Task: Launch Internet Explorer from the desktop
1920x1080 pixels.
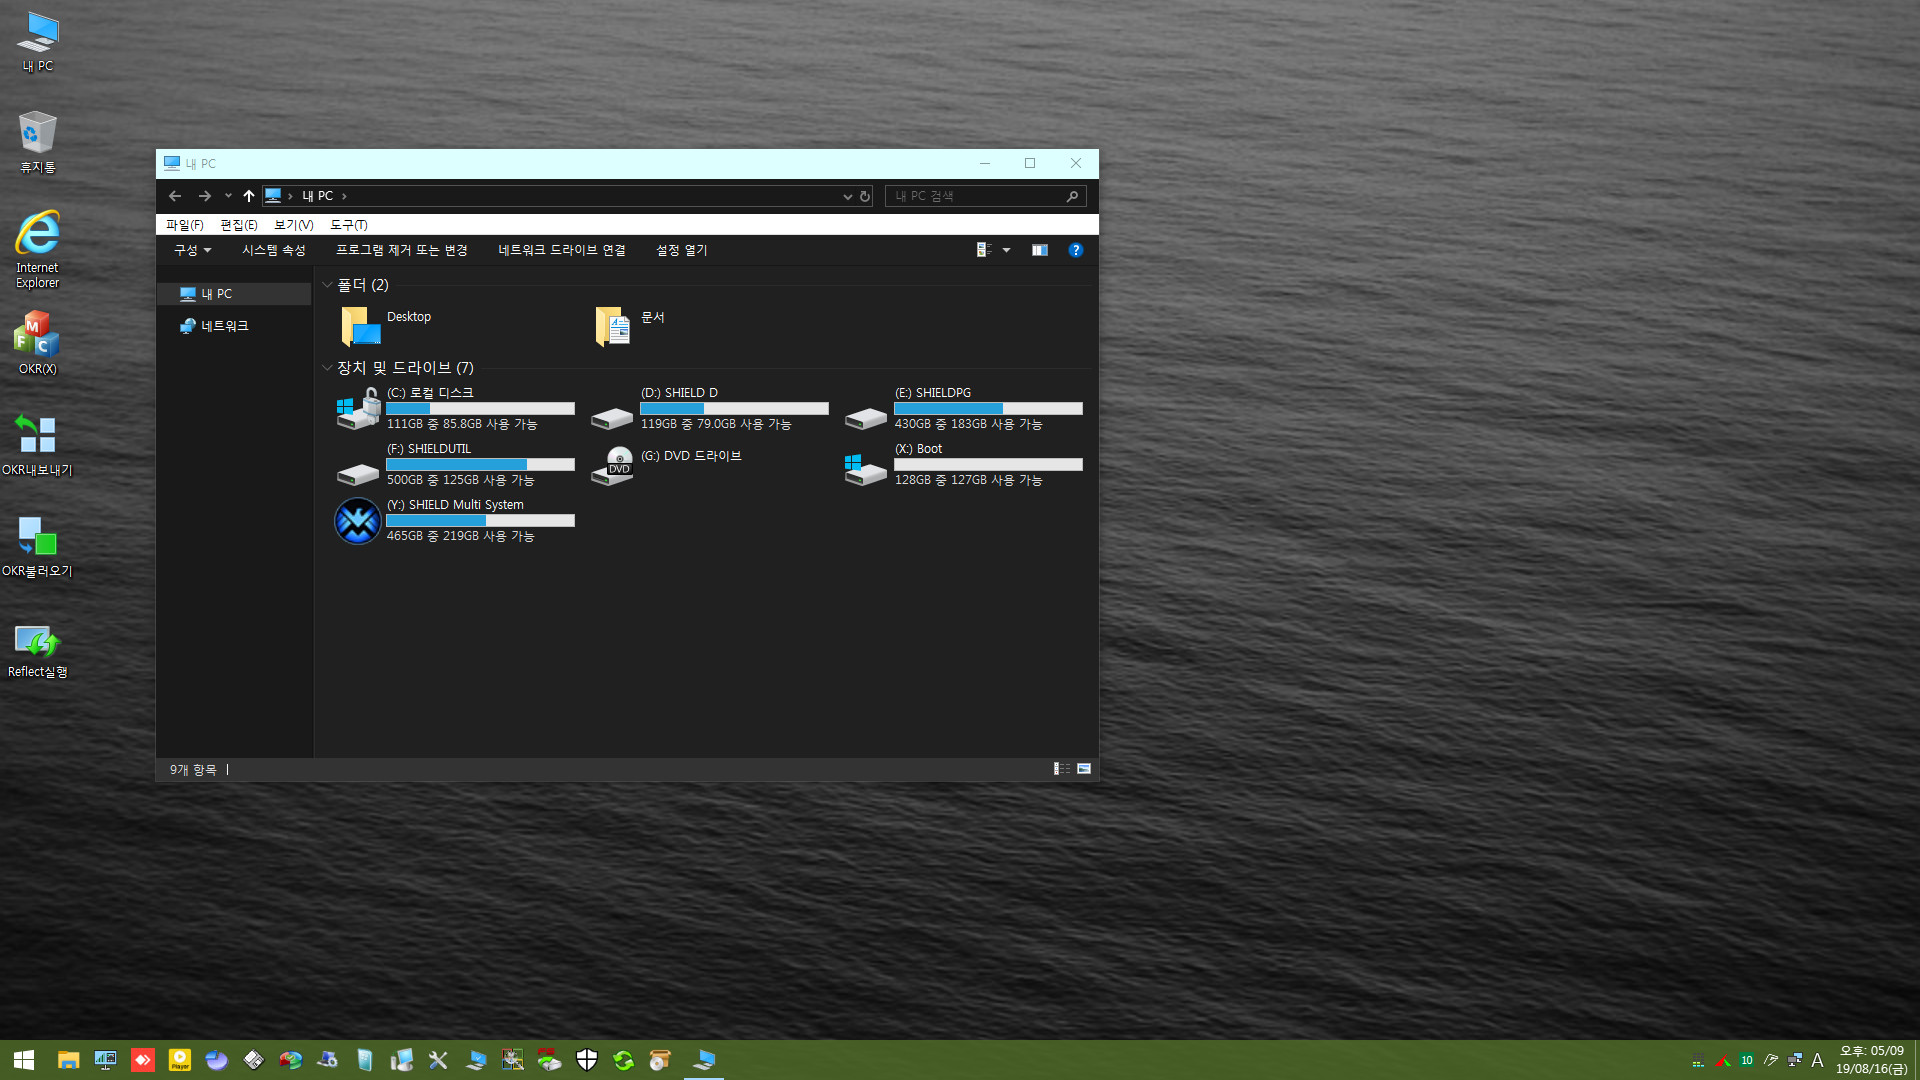Action: (38, 250)
